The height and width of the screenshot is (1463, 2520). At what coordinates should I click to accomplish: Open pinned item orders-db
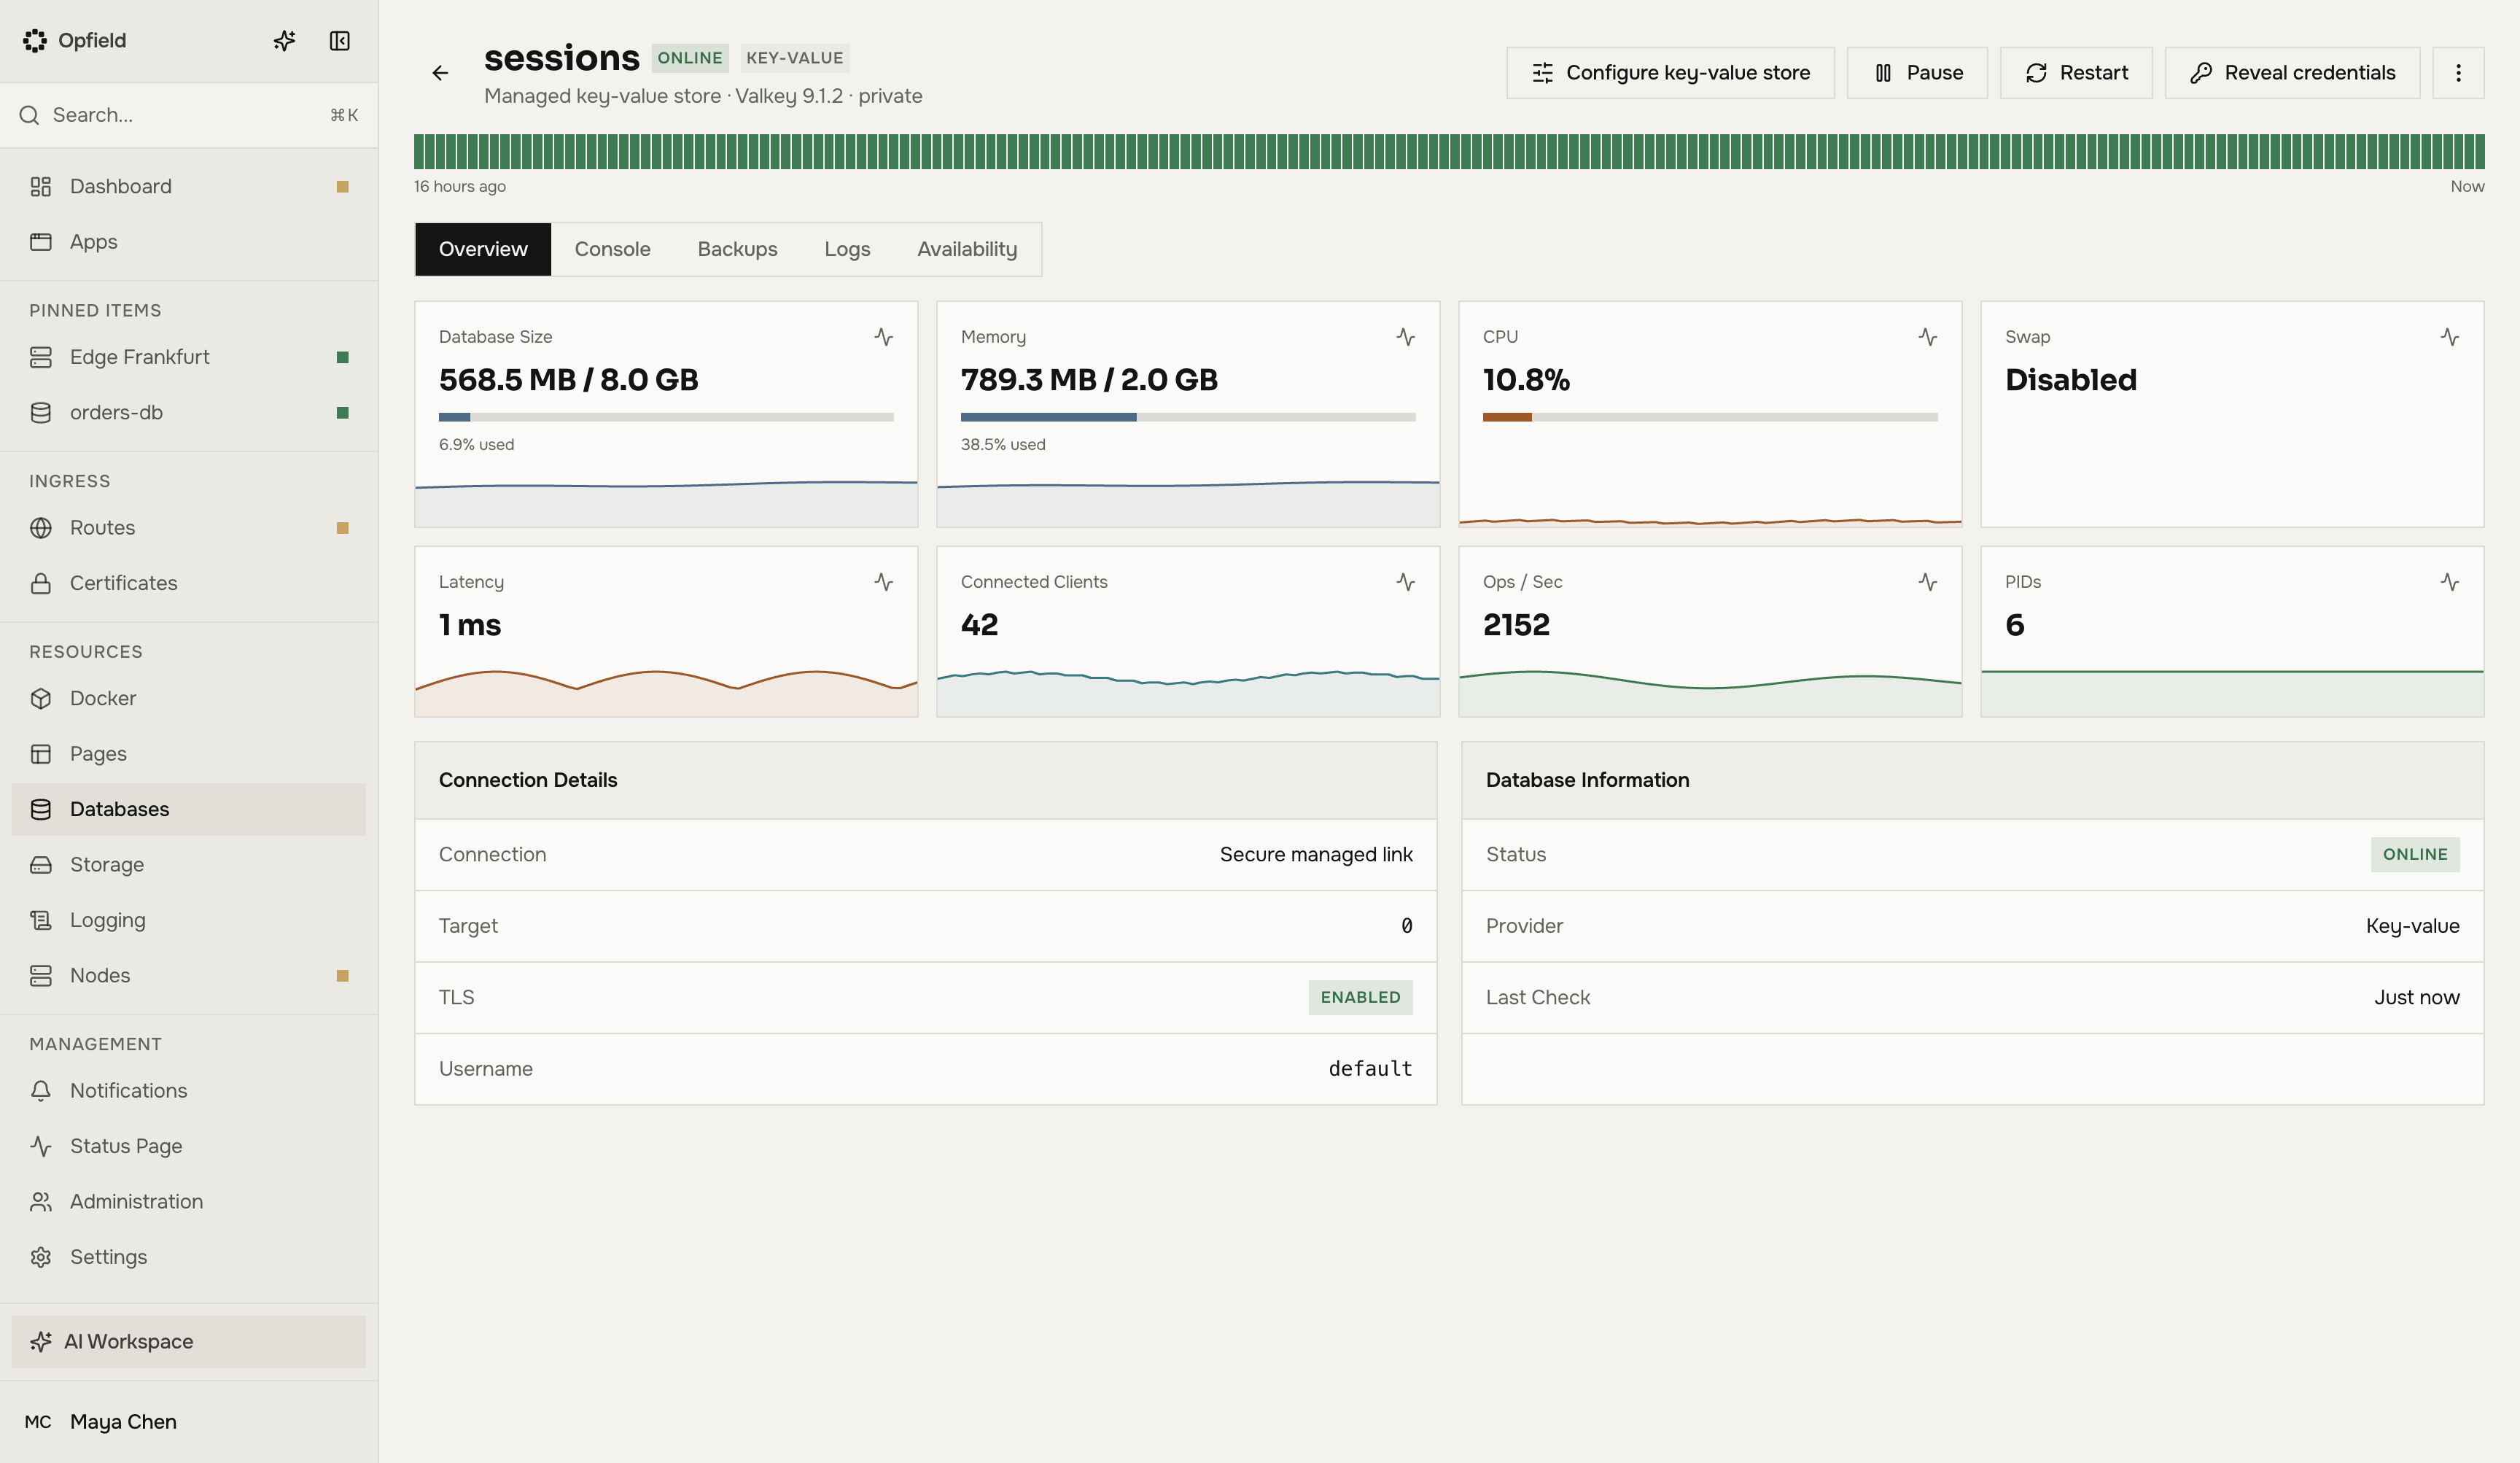click(x=189, y=413)
